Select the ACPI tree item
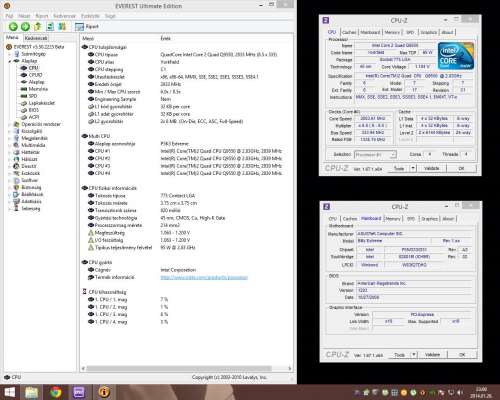This screenshot has height=400, width=500. 34,117
